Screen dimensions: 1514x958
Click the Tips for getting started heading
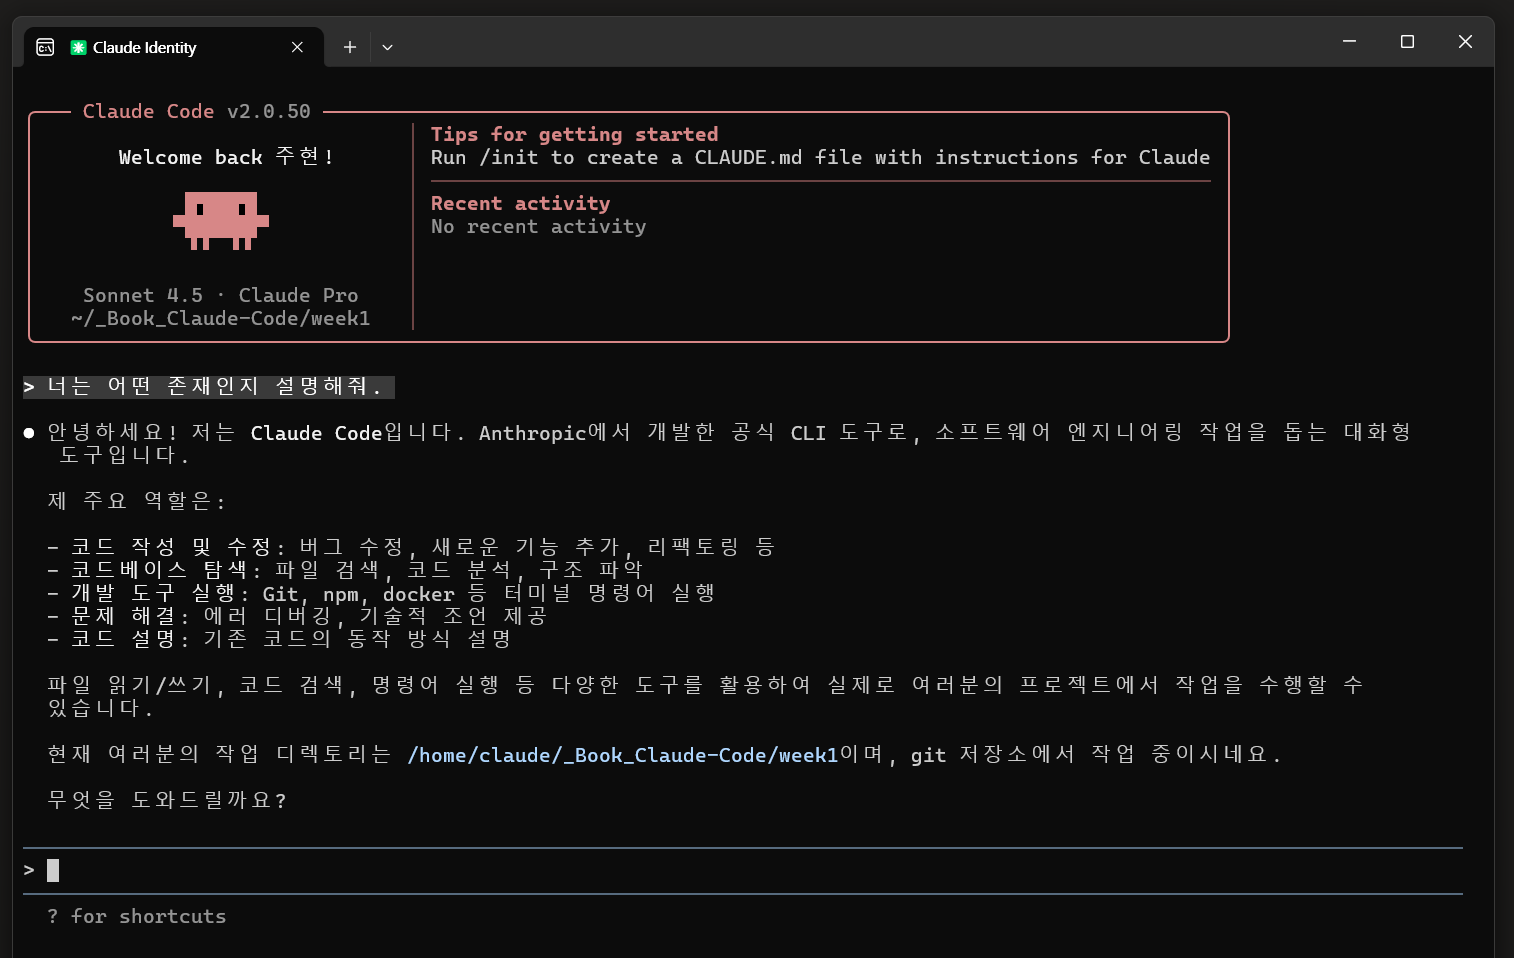(x=574, y=134)
